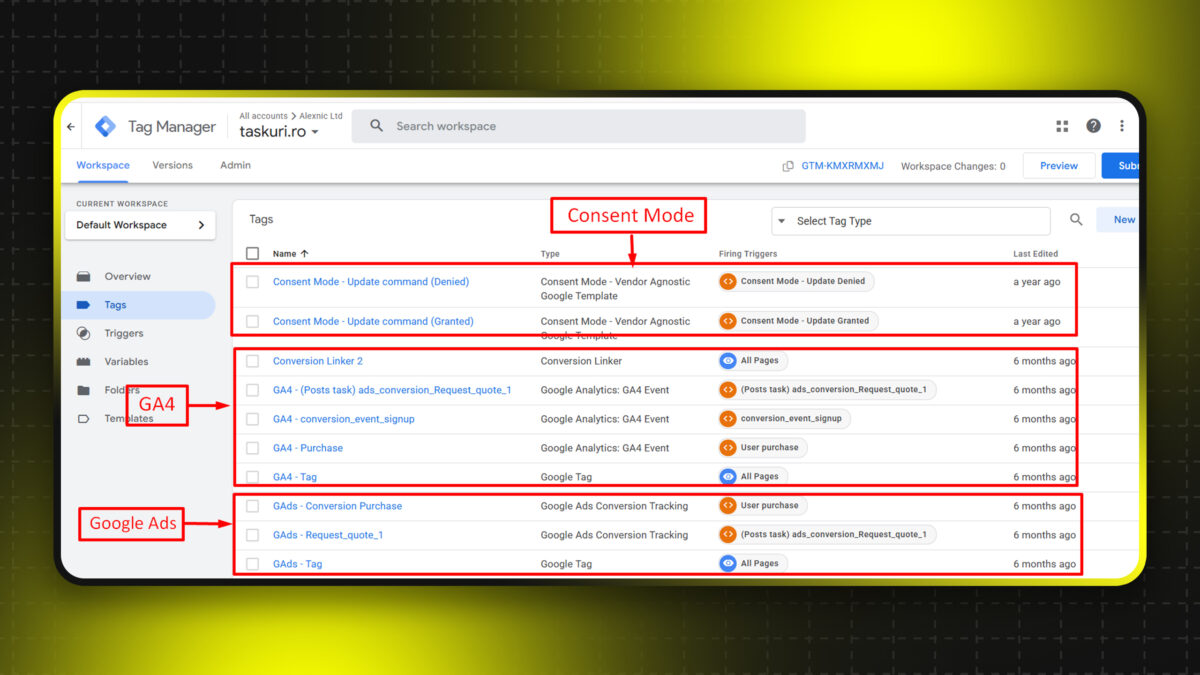The image size is (1200, 675).
Task: Open the Select Tag Type dropdown
Action: 910,221
